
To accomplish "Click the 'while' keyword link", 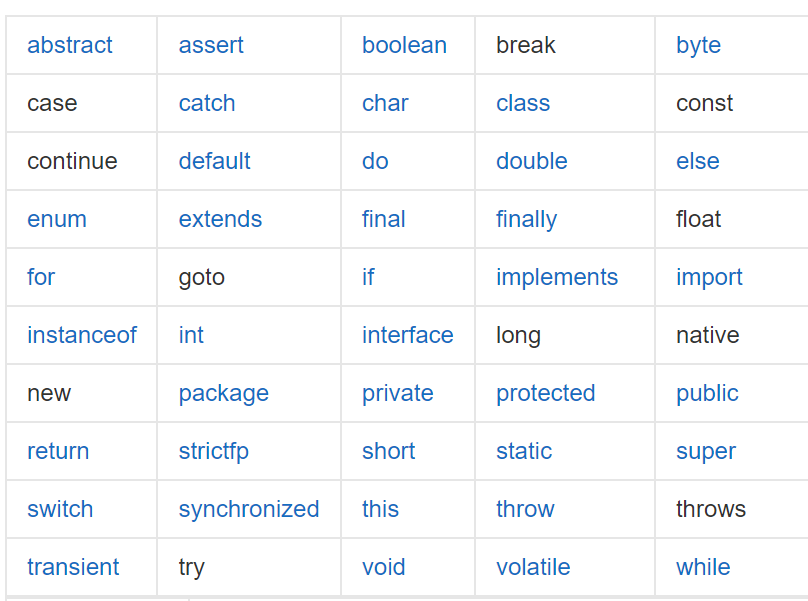I will coord(703,567).
